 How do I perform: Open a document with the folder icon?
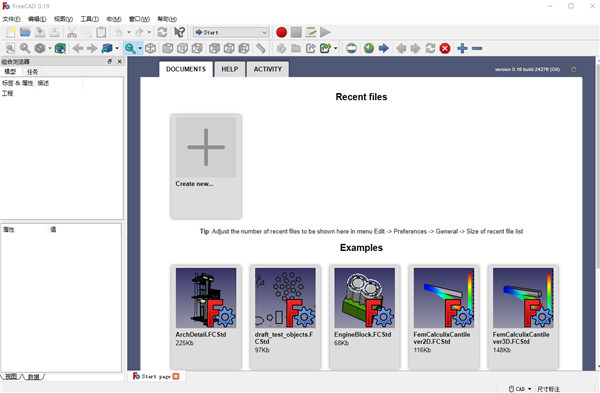point(25,33)
